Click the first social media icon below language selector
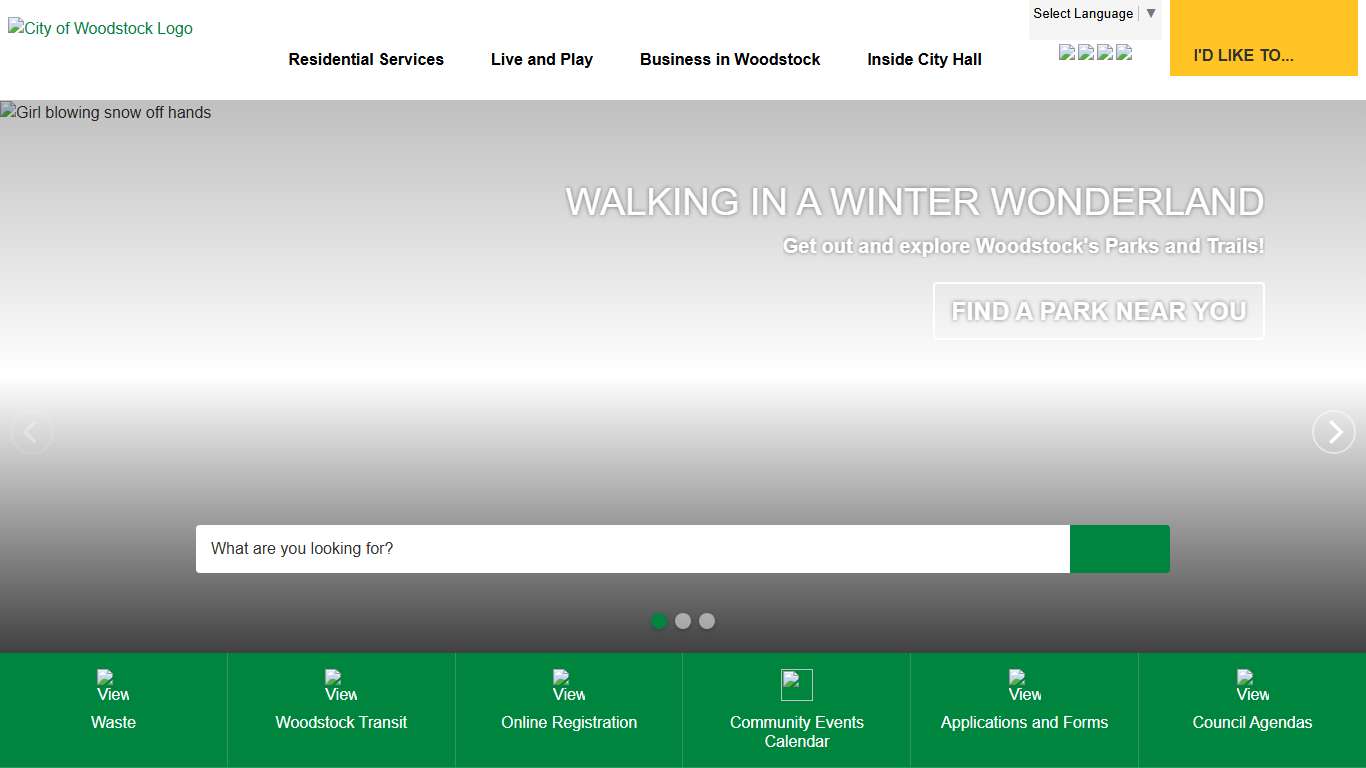 [x=1067, y=53]
